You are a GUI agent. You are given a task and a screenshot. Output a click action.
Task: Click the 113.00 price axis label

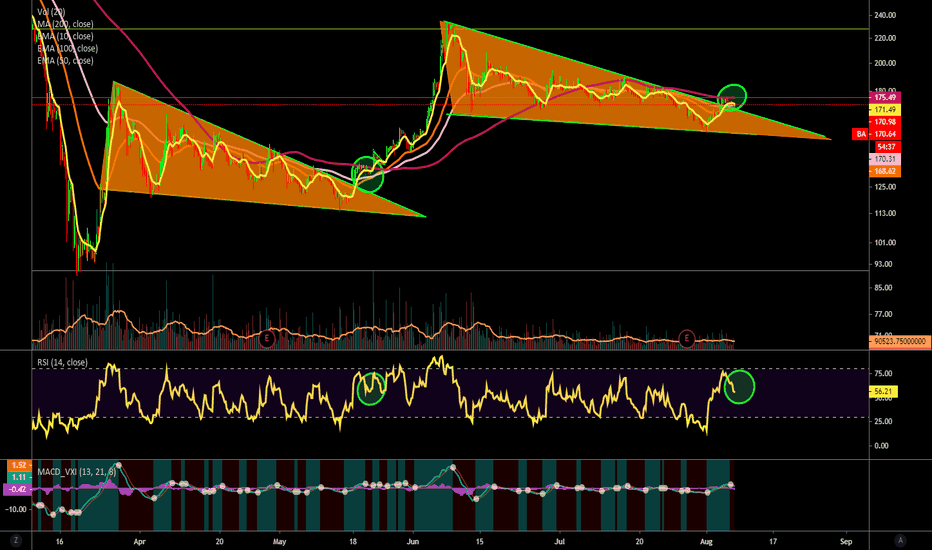pos(885,213)
